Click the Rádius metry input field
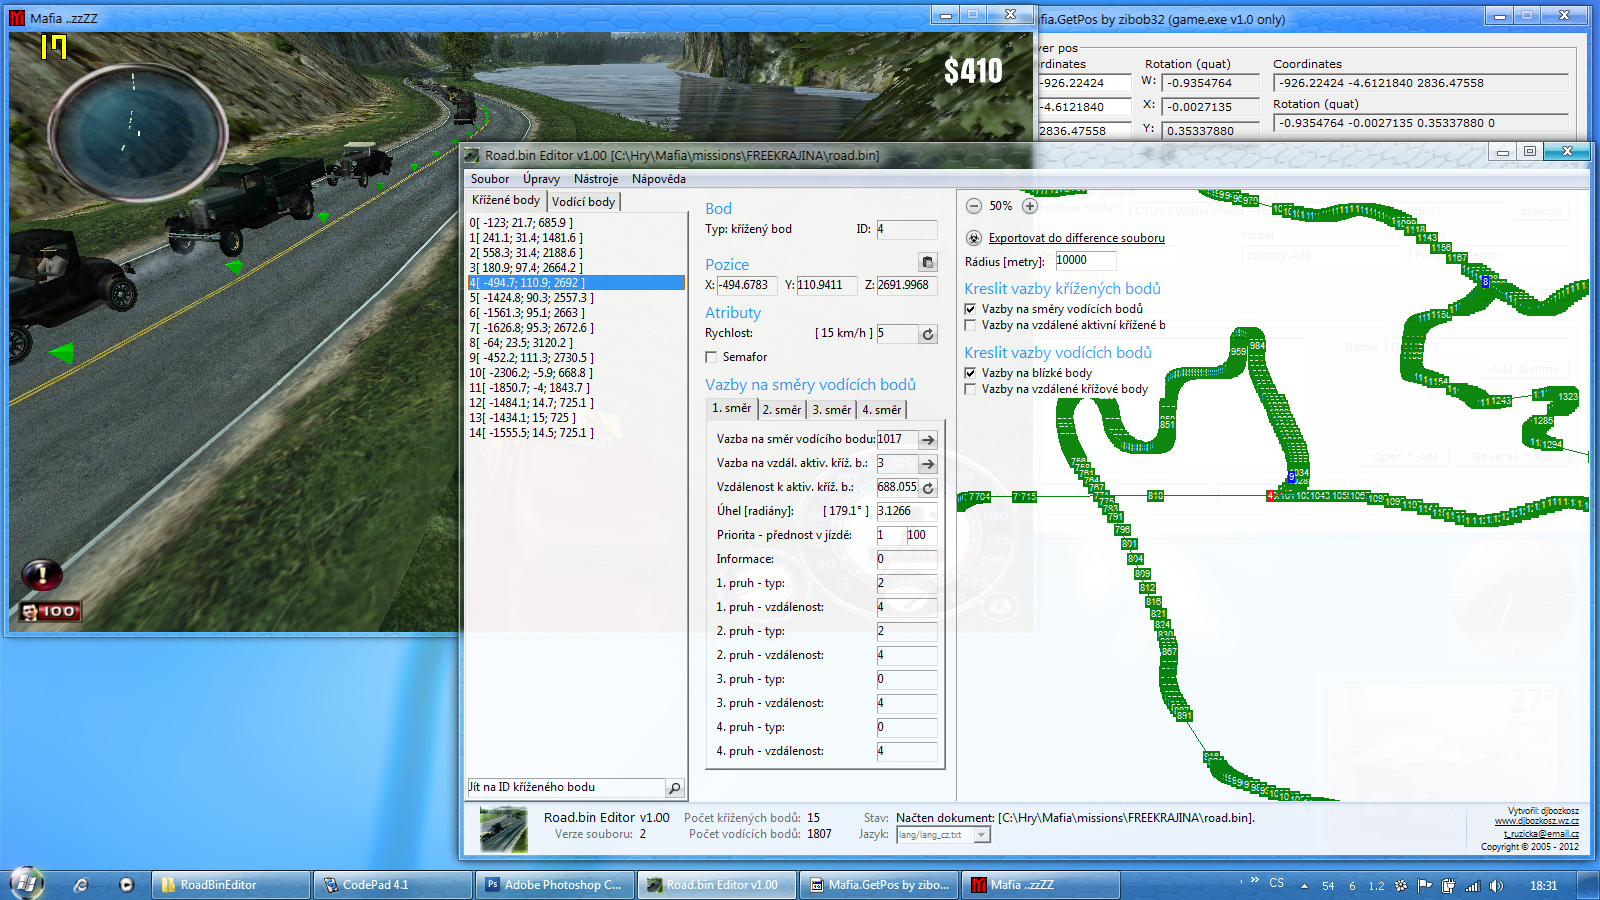The image size is (1600, 900). pyautogui.click(x=1086, y=261)
